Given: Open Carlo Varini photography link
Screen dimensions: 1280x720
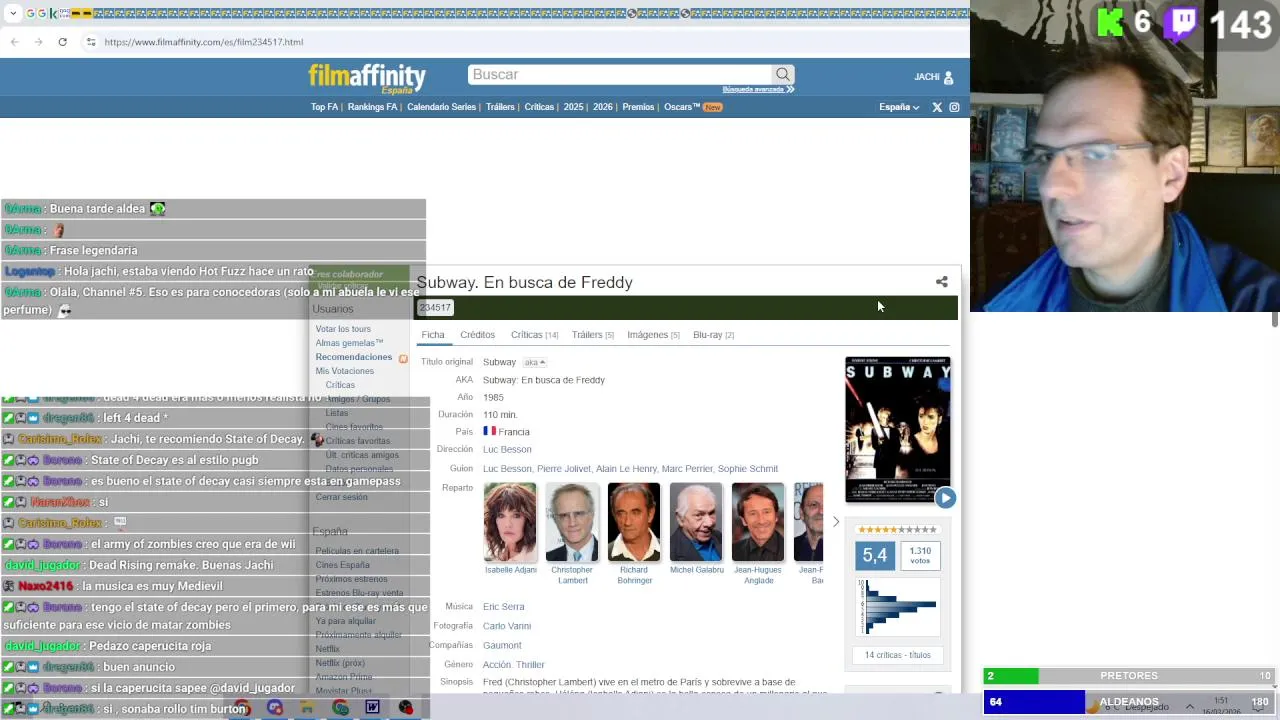Looking at the screenshot, I should (507, 626).
